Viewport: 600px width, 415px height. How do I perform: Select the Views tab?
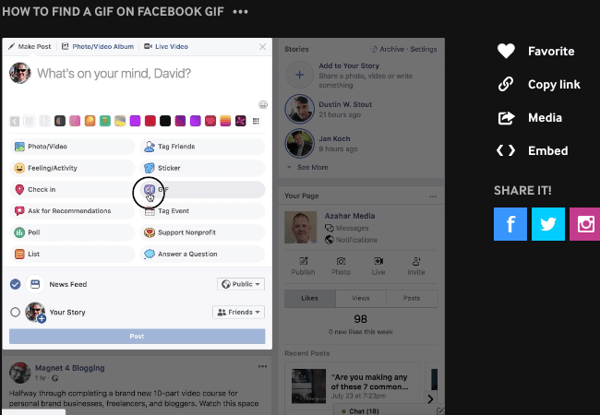[361, 298]
